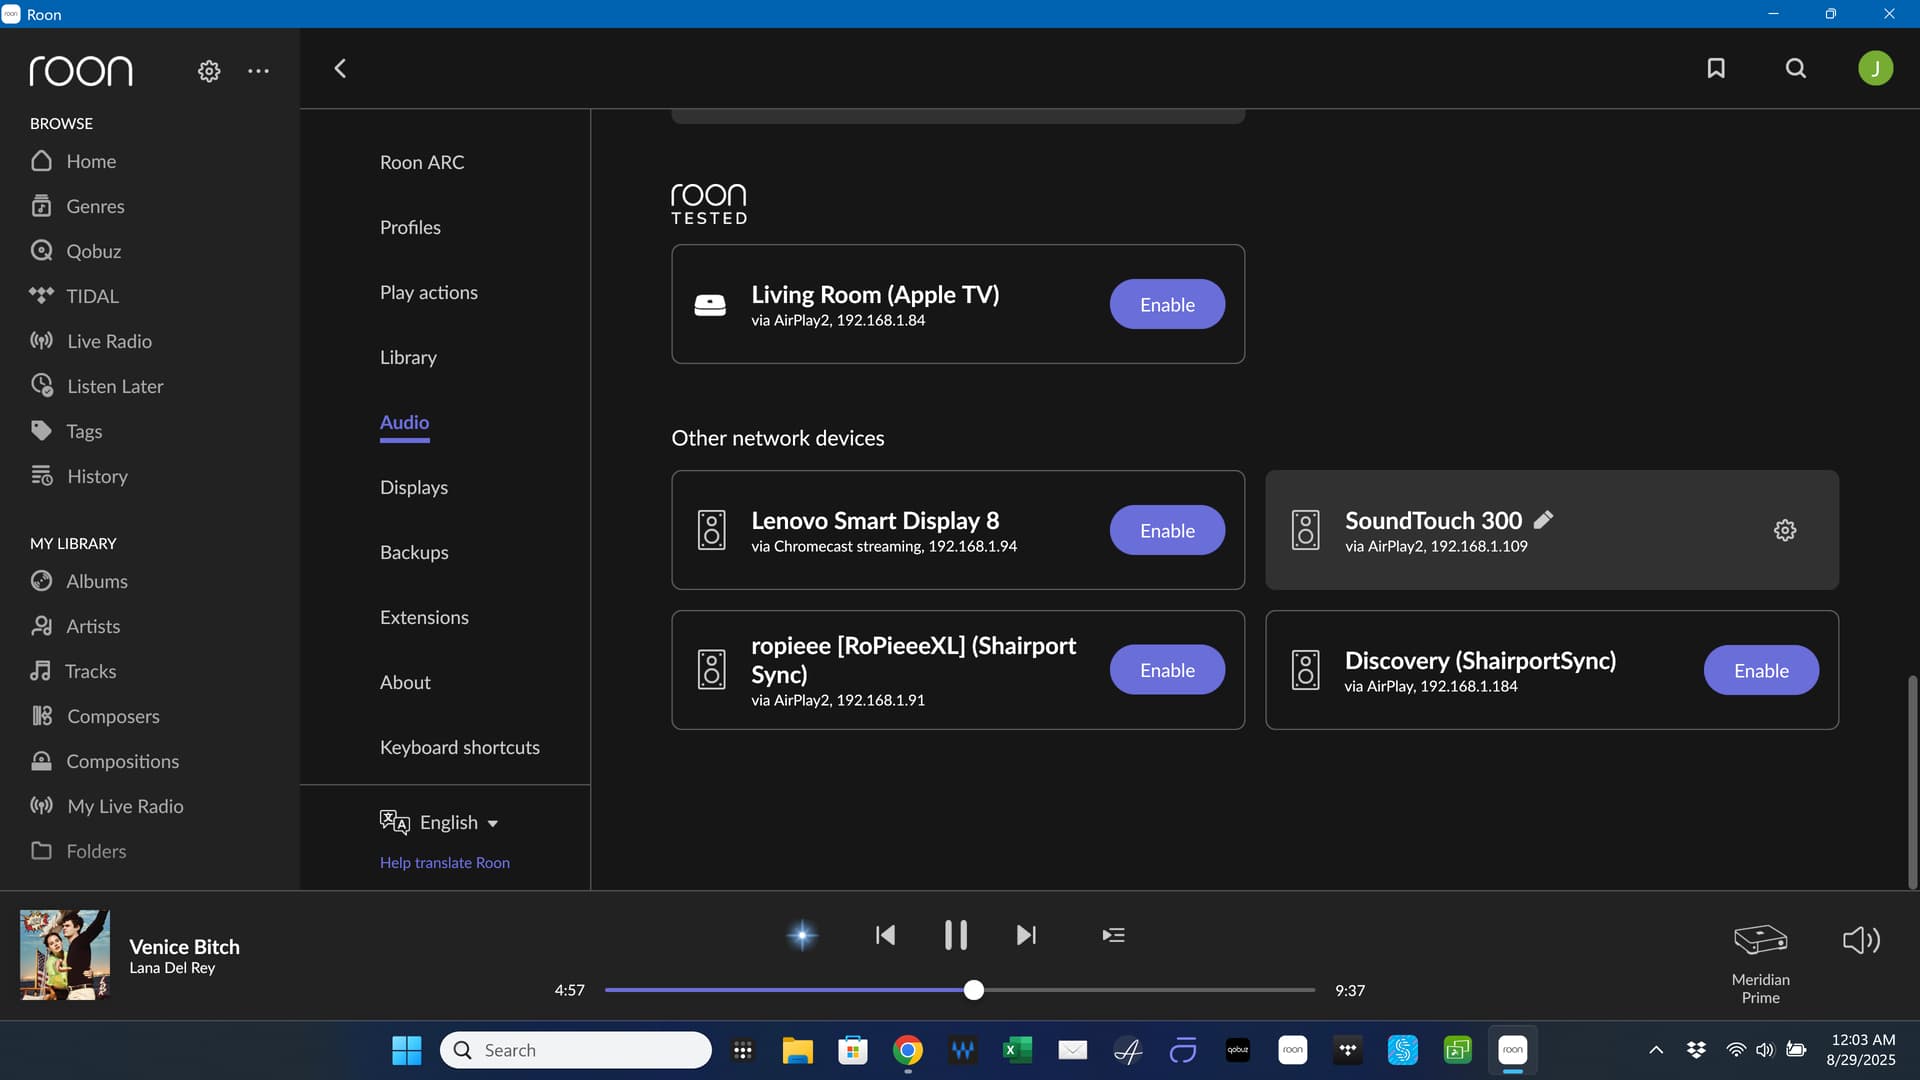Open volume control speaker icon
The image size is (1920, 1080).
pos(1861,940)
